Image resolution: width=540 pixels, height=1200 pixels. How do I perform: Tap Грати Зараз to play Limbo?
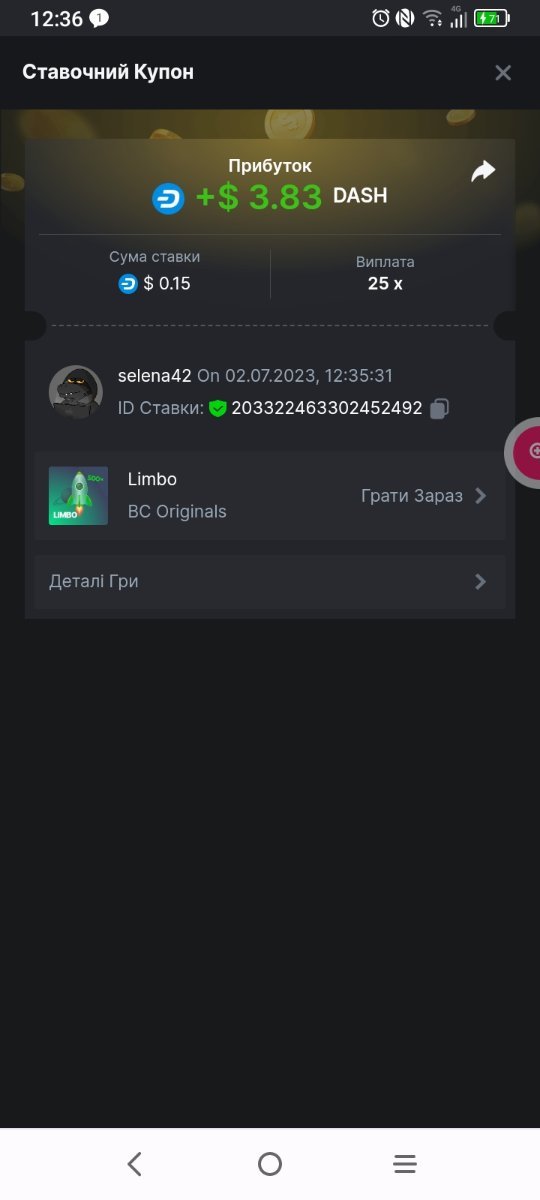coord(412,496)
